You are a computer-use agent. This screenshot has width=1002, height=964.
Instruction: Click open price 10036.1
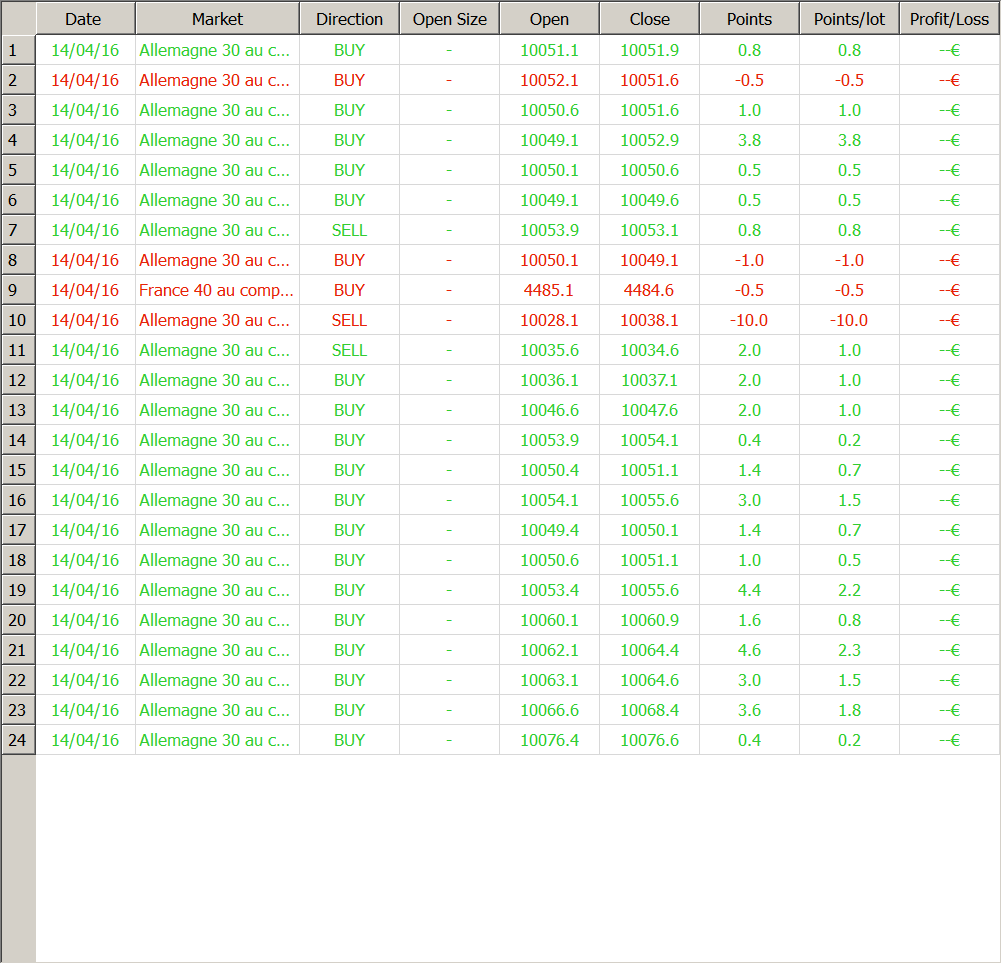(550, 380)
